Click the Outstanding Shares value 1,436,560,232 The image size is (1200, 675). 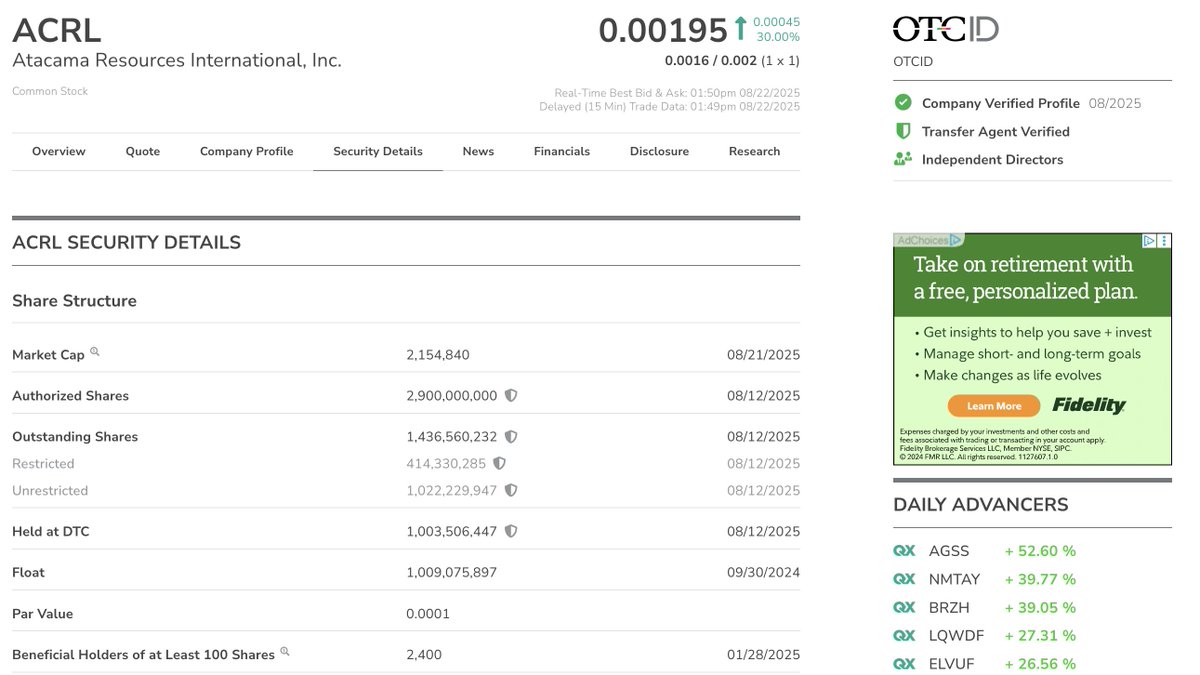point(452,437)
